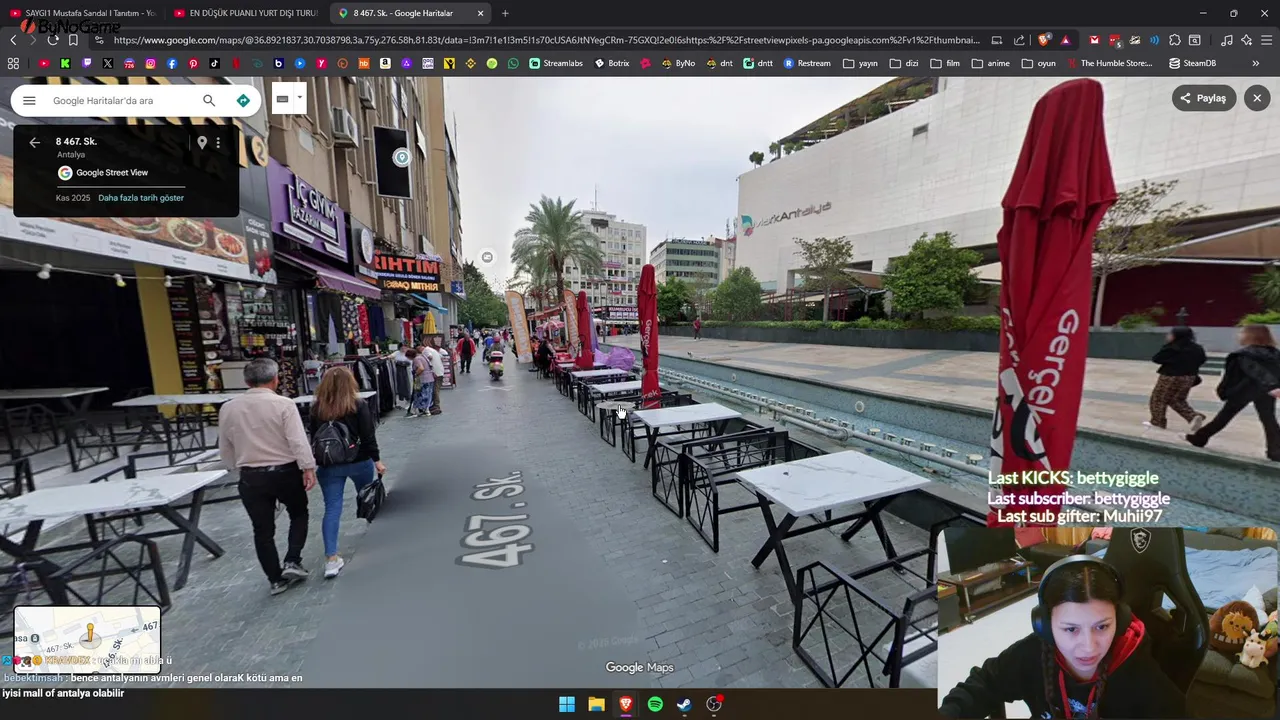
Task: Go back using the 8 467. Sk. panel arrow
Action: coord(34,143)
